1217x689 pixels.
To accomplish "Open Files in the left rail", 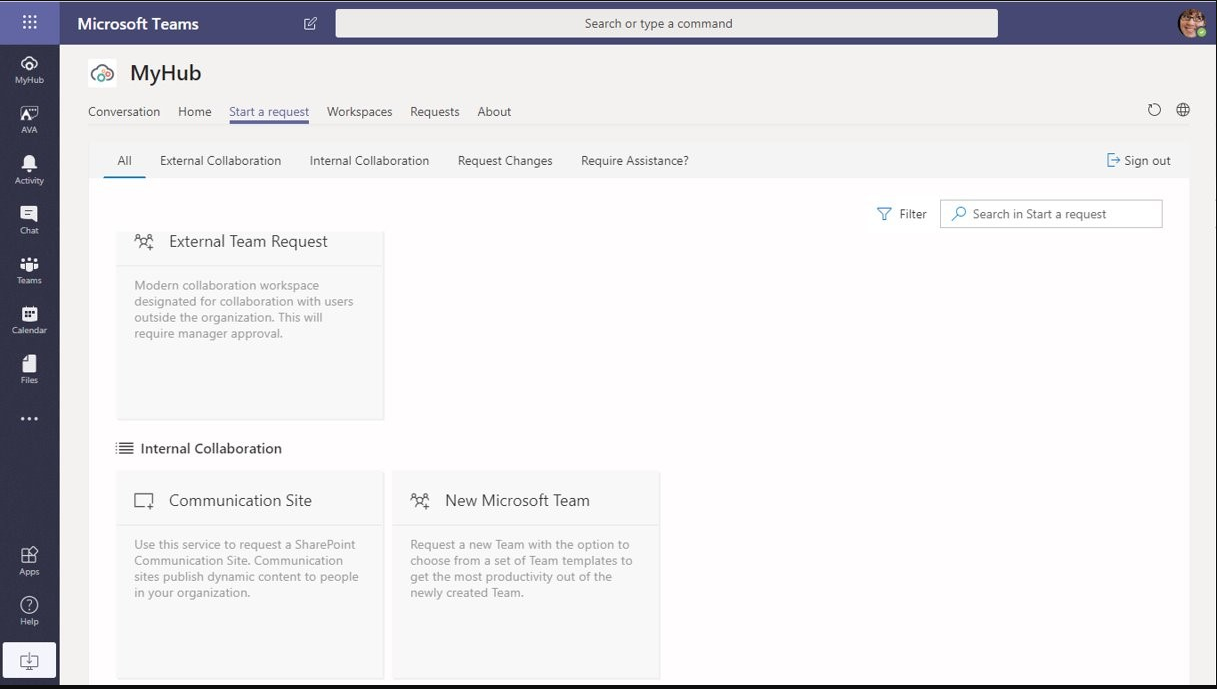I will click(29, 369).
